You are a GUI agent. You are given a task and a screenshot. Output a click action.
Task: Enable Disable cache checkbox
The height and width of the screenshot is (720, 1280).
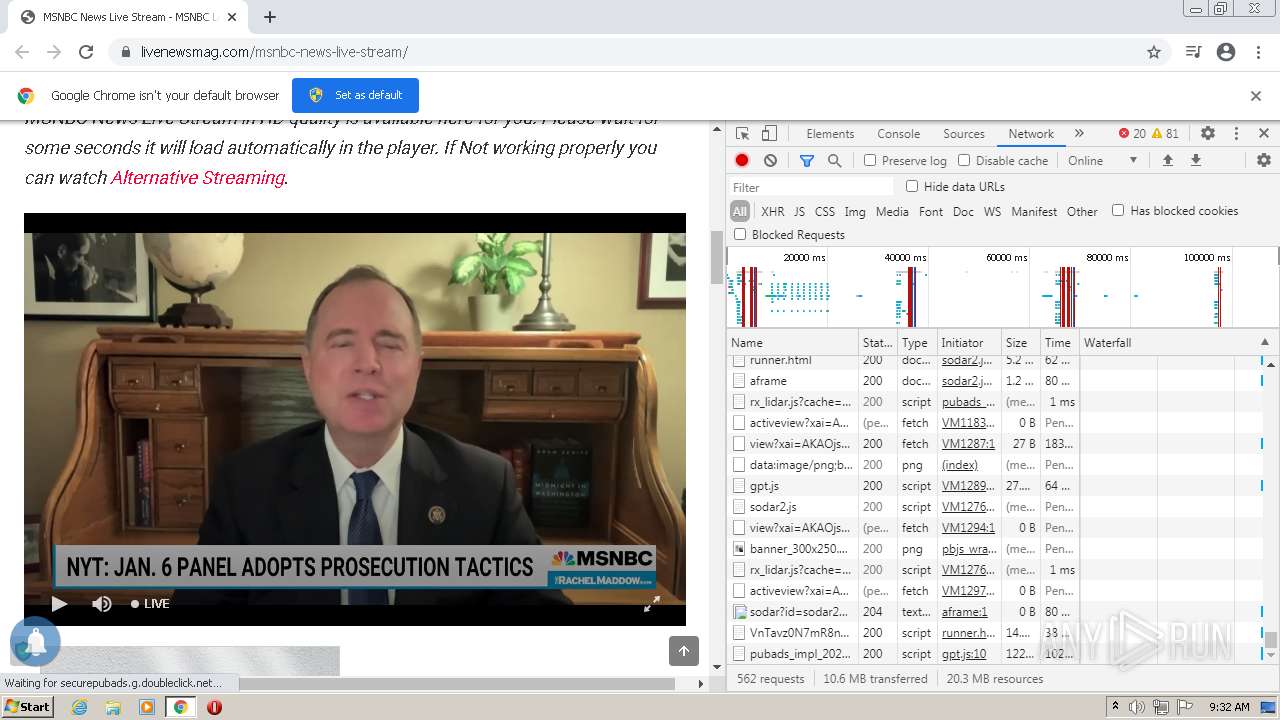click(x=964, y=160)
